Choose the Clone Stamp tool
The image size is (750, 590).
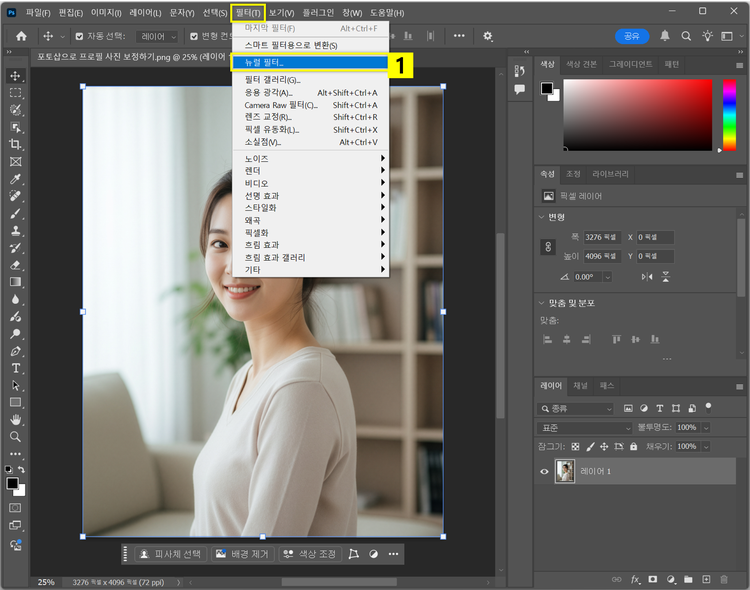tap(16, 231)
